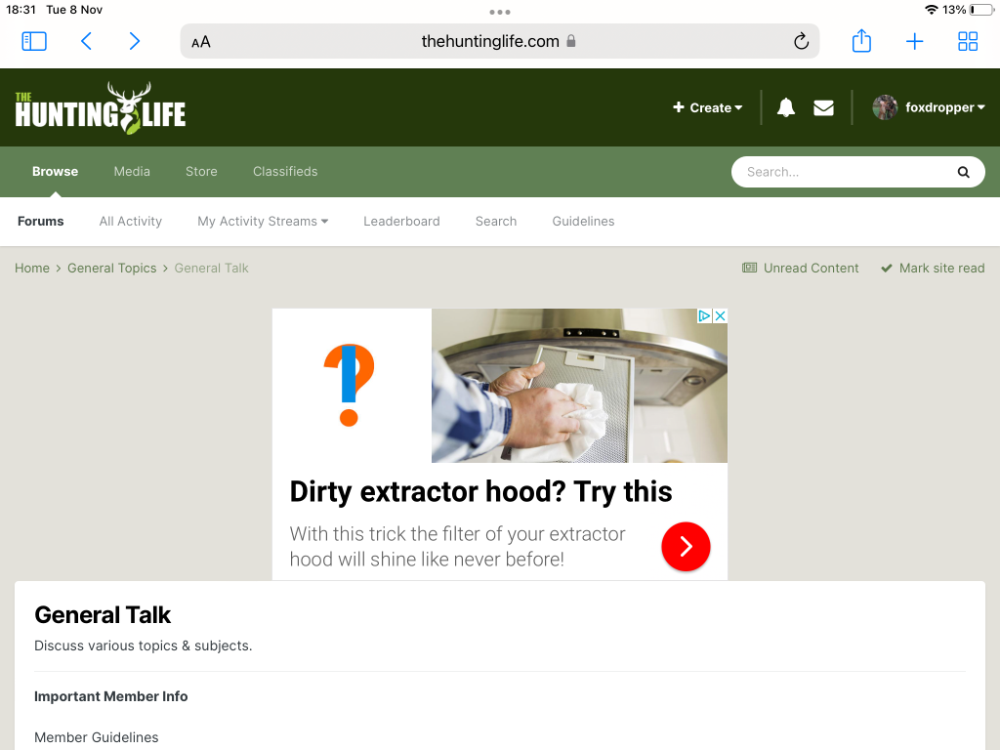This screenshot has width=1000, height=750.
Task: Click the 'General Talk' page heading
Action: pyautogui.click(x=103, y=615)
